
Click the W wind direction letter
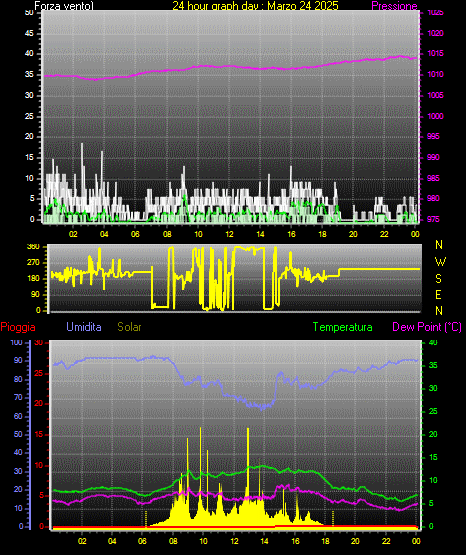[440, 262]
